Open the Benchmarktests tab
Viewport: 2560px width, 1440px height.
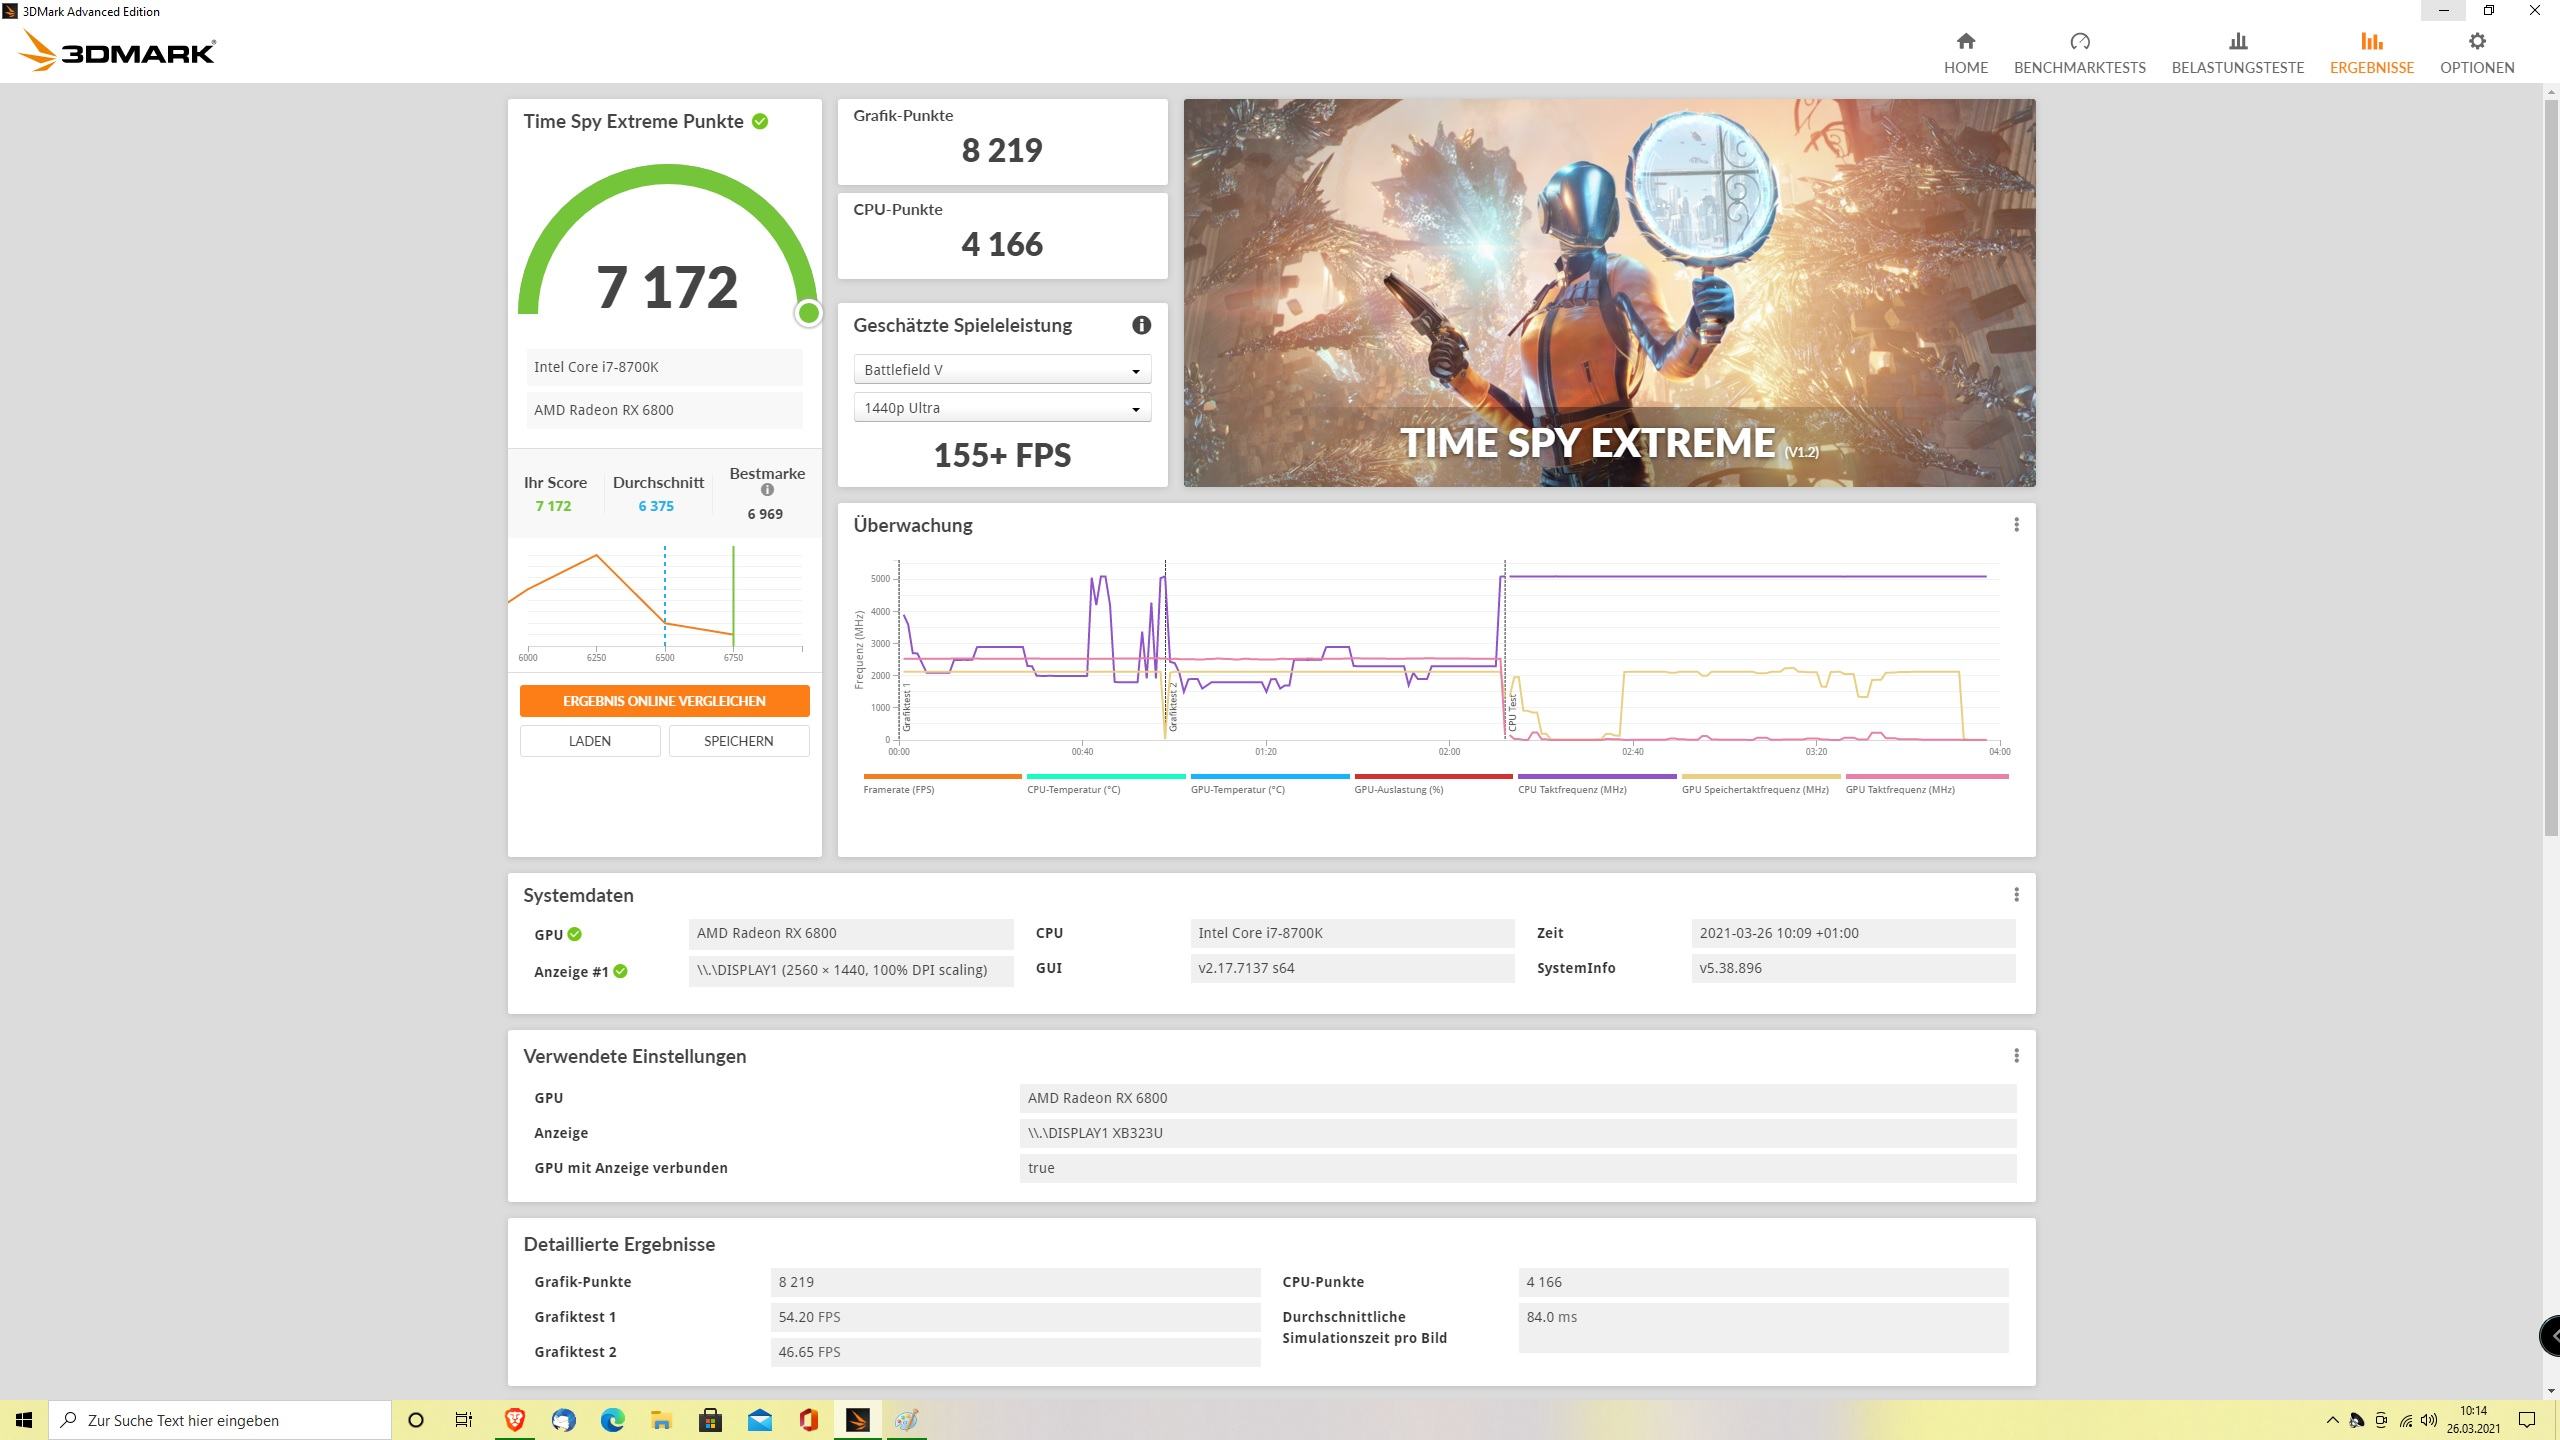tap(2079, 53)
